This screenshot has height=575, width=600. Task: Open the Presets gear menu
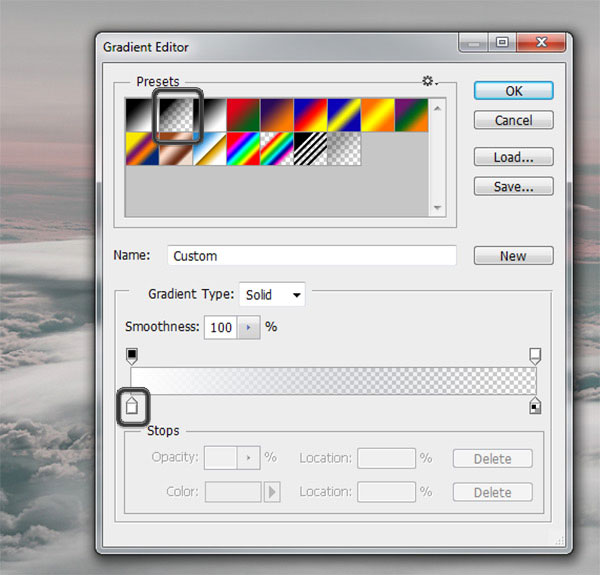pos(429,81)
